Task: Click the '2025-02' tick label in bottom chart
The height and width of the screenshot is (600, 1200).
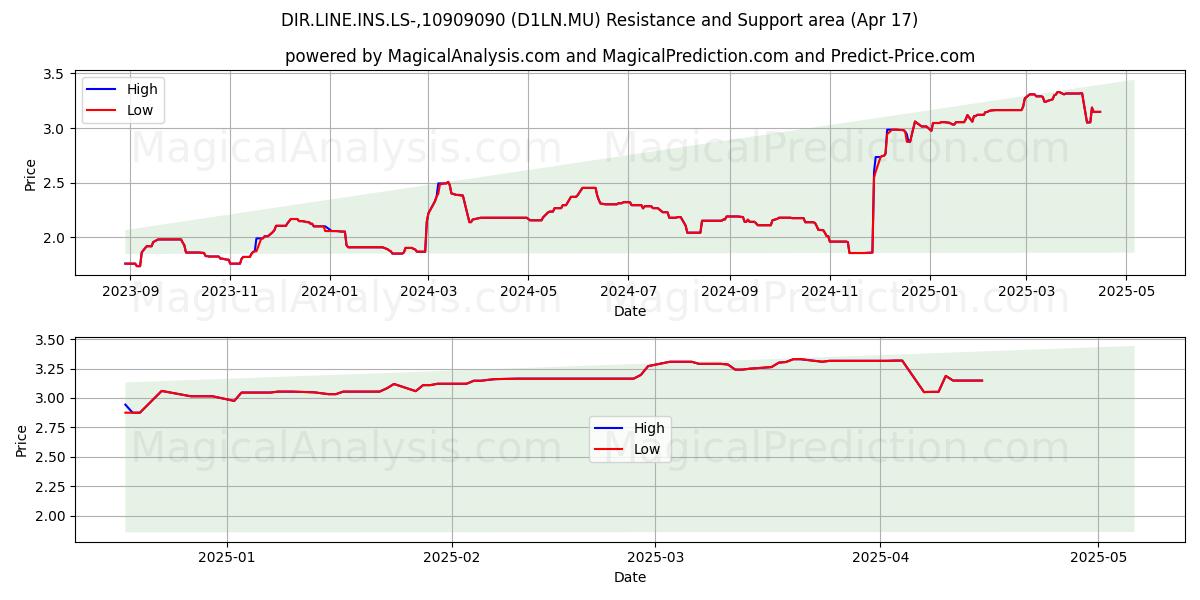Action: [452, 558]
